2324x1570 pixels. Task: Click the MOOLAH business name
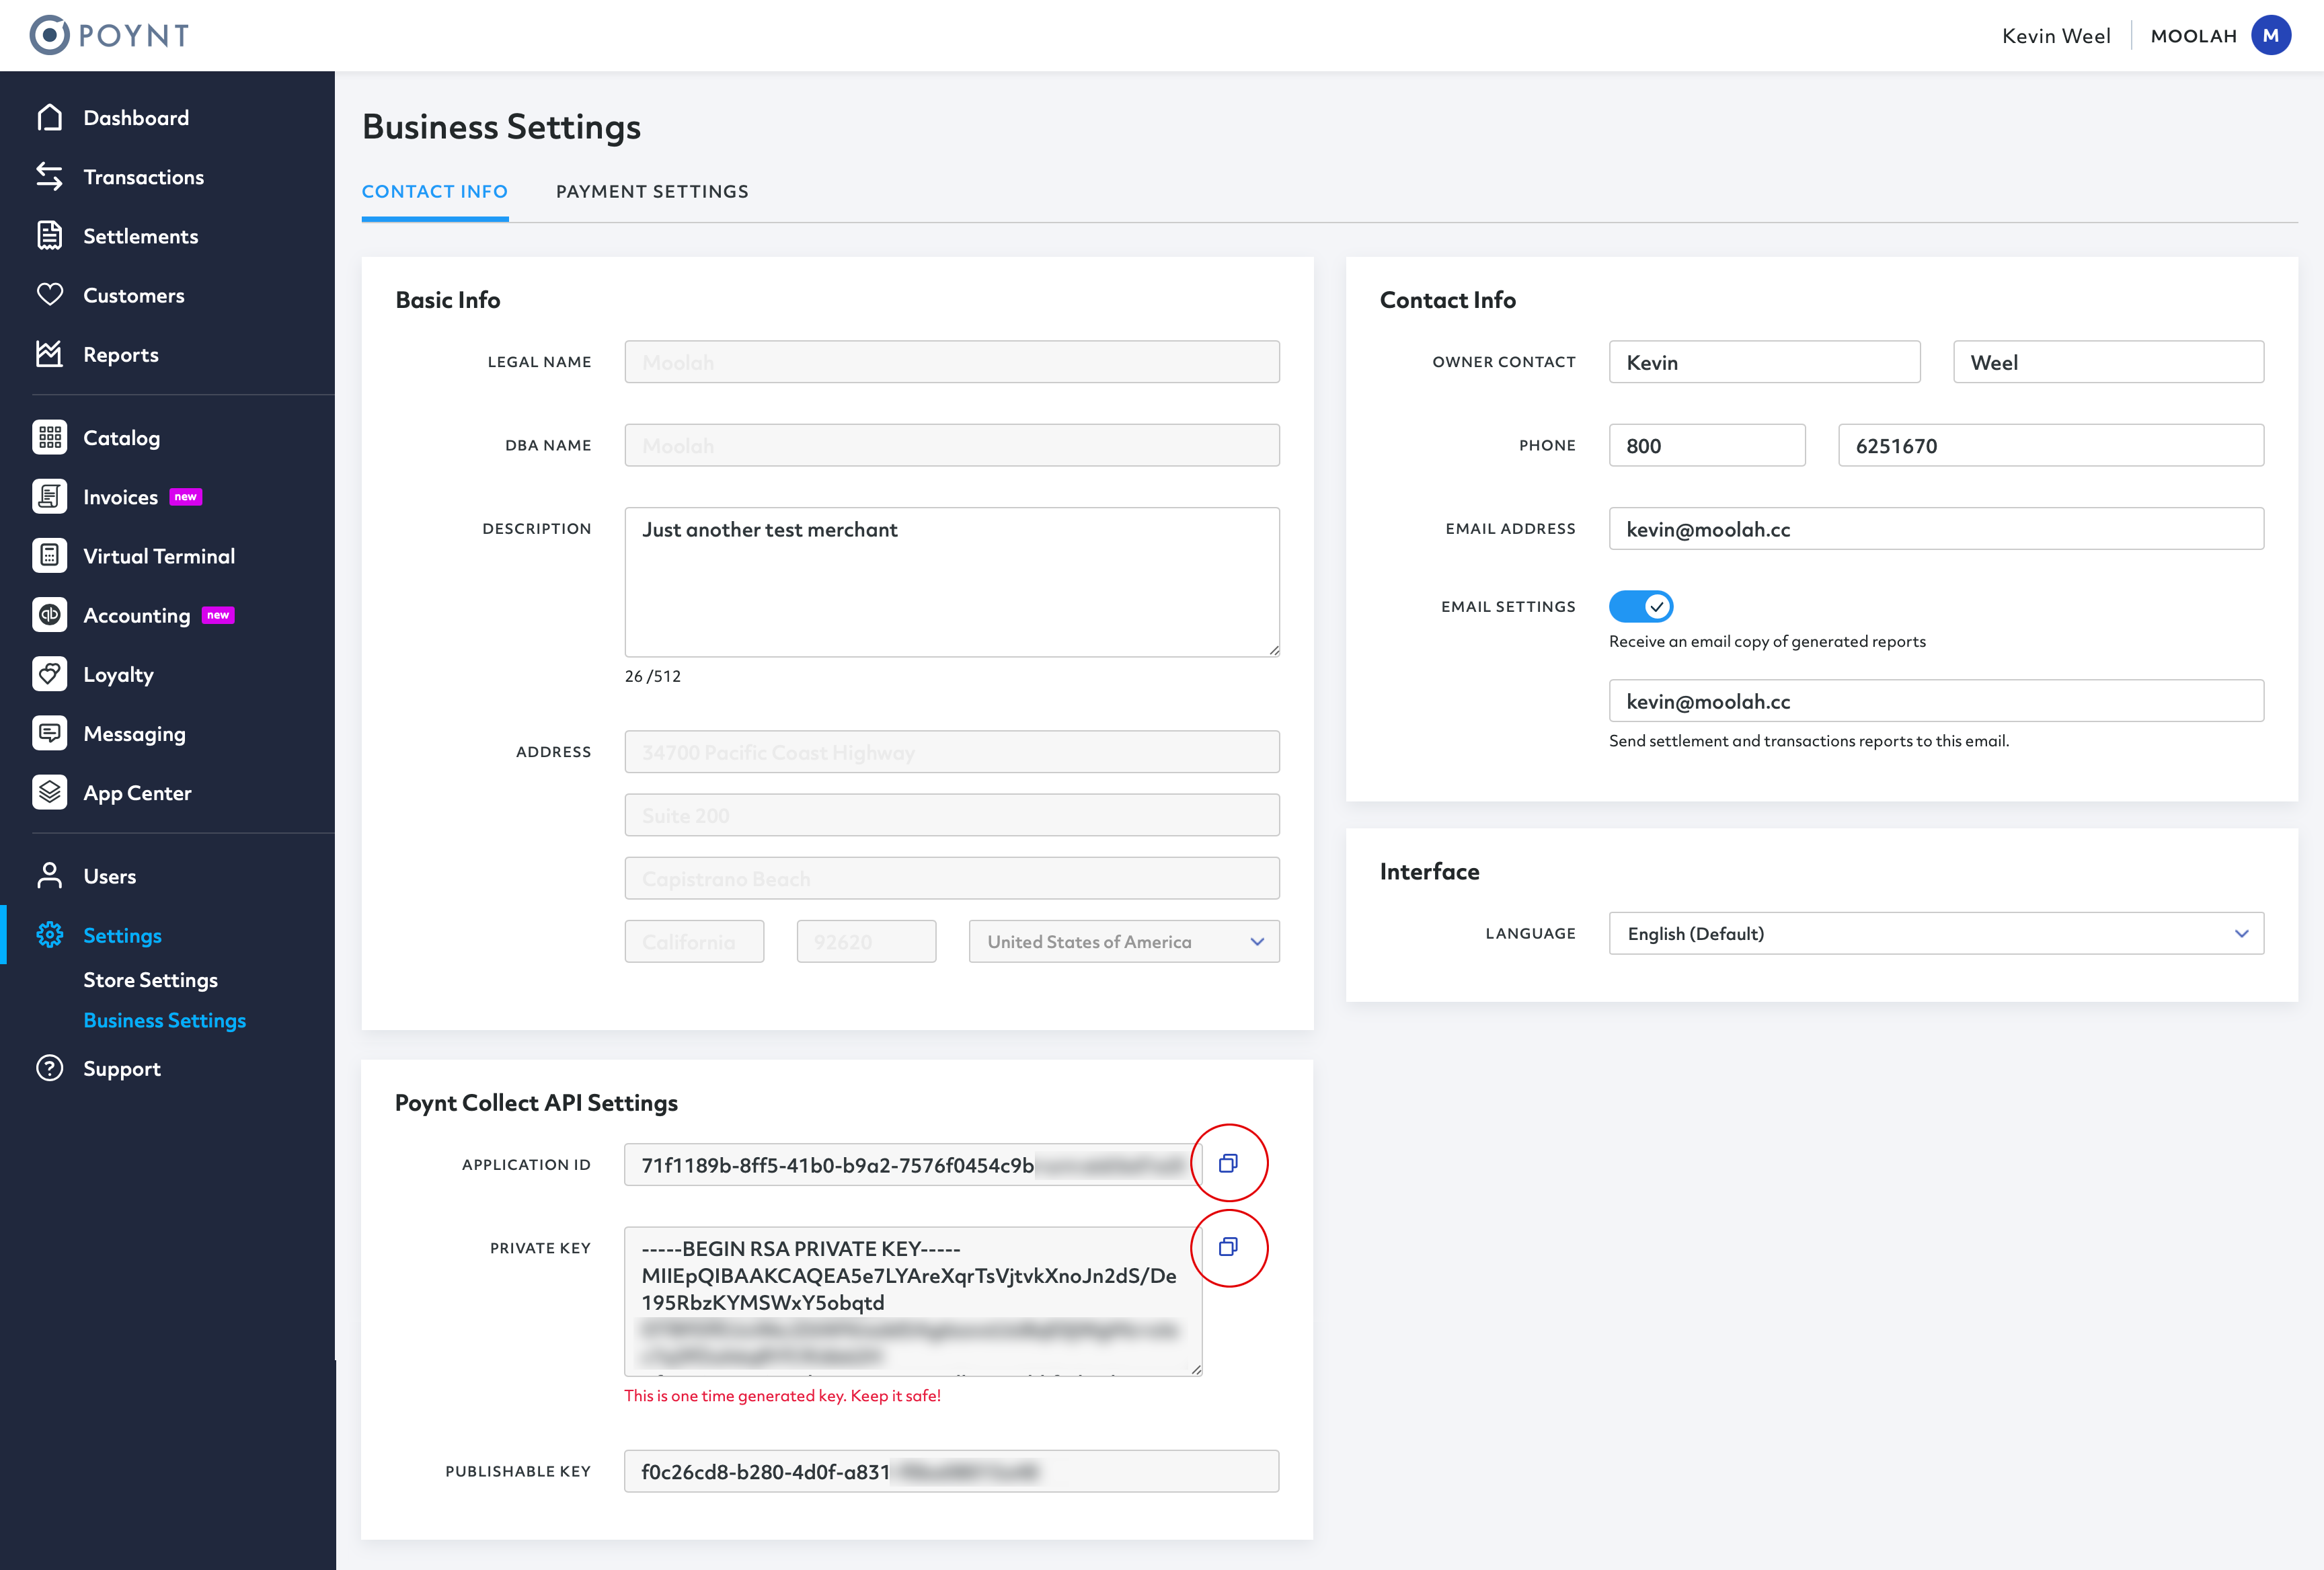[2193, 36]
